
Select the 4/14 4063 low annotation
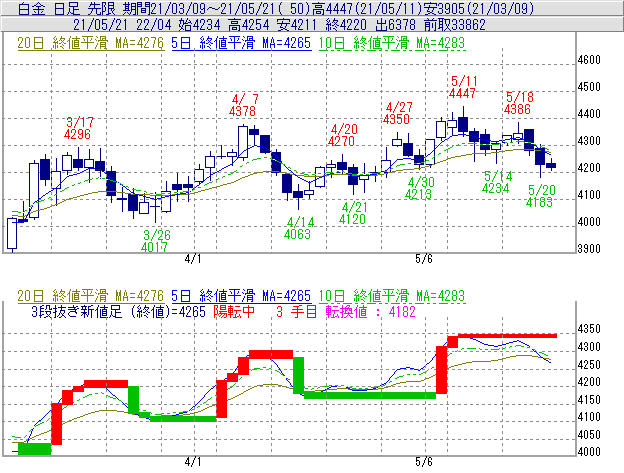point(298,228)
